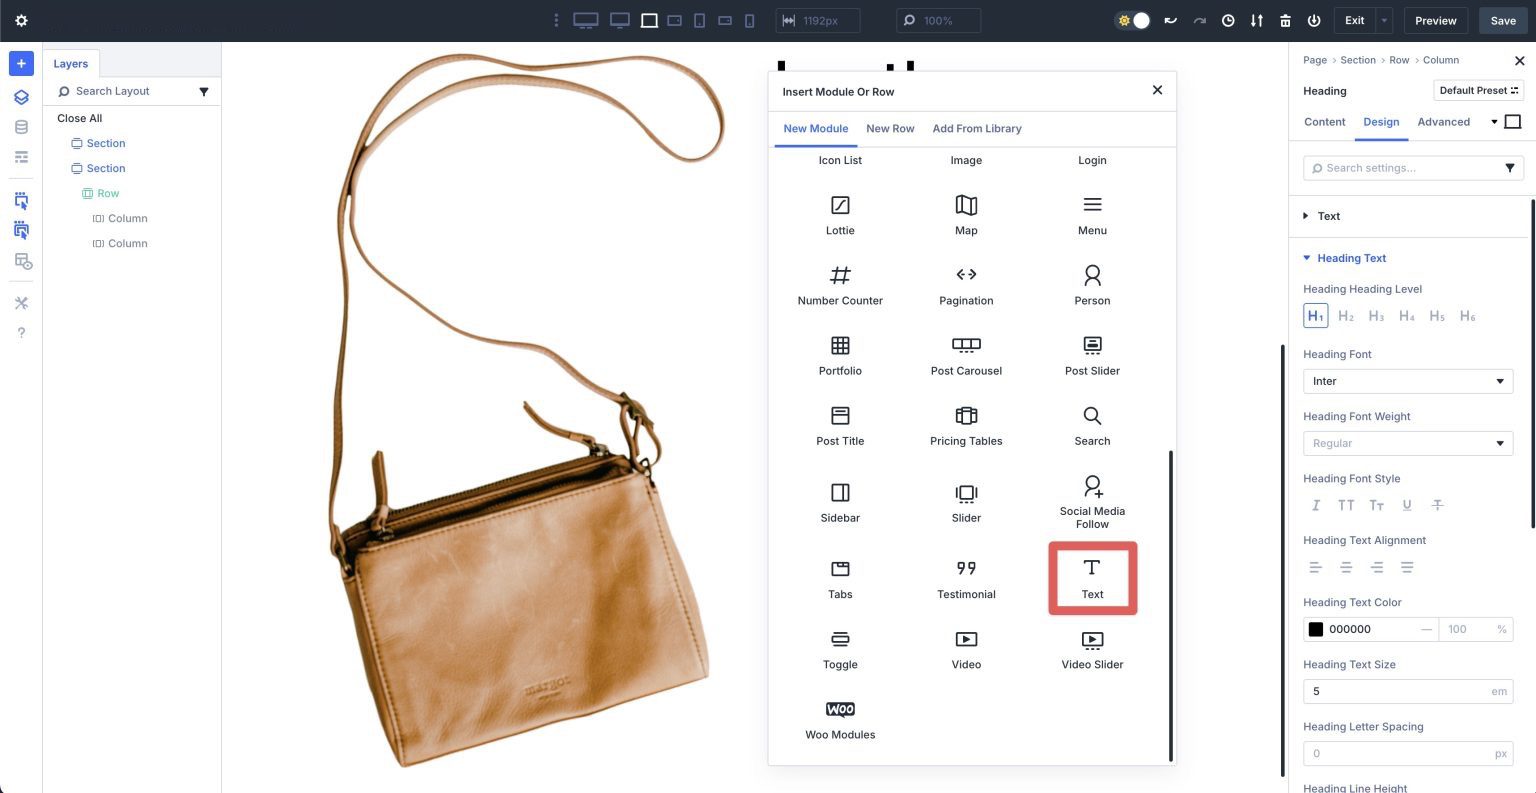
Task: Add a Number Counter module
Action: click(x=840, y=283)
